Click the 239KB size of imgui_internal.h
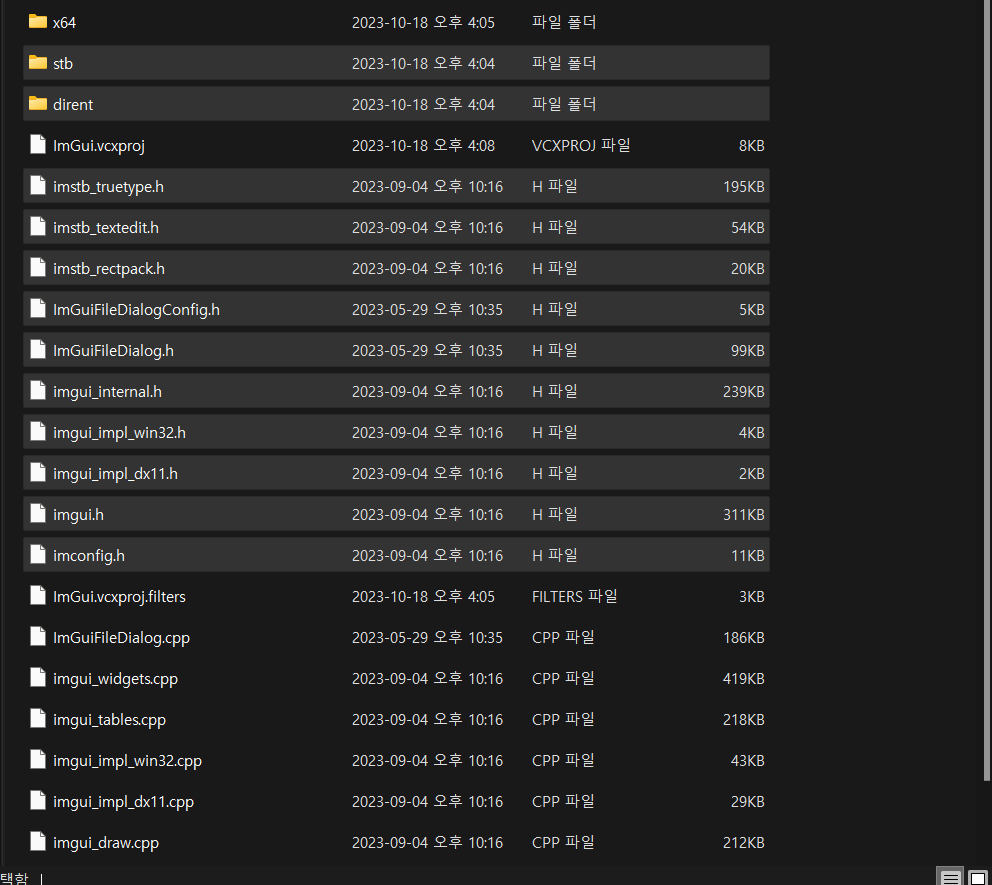Viewport: 992px width, 885px height. pos(743,392)
